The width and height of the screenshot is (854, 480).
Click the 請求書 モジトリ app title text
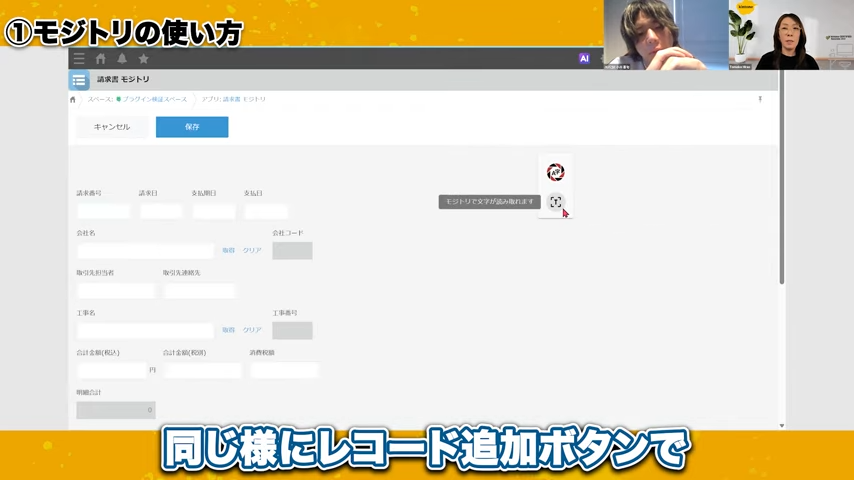(123, 80)
